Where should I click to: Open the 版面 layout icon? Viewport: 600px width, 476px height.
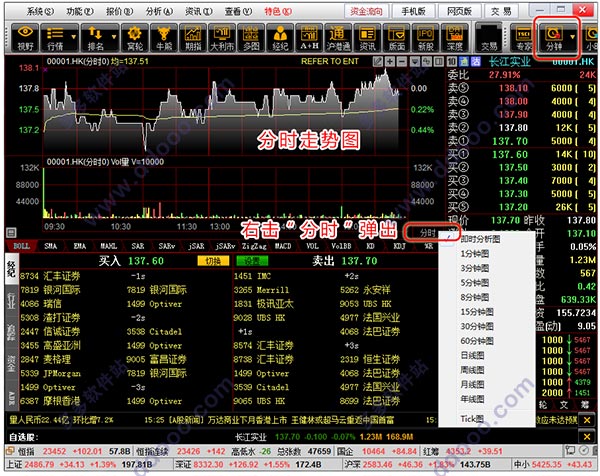click(x=396, y=37)
